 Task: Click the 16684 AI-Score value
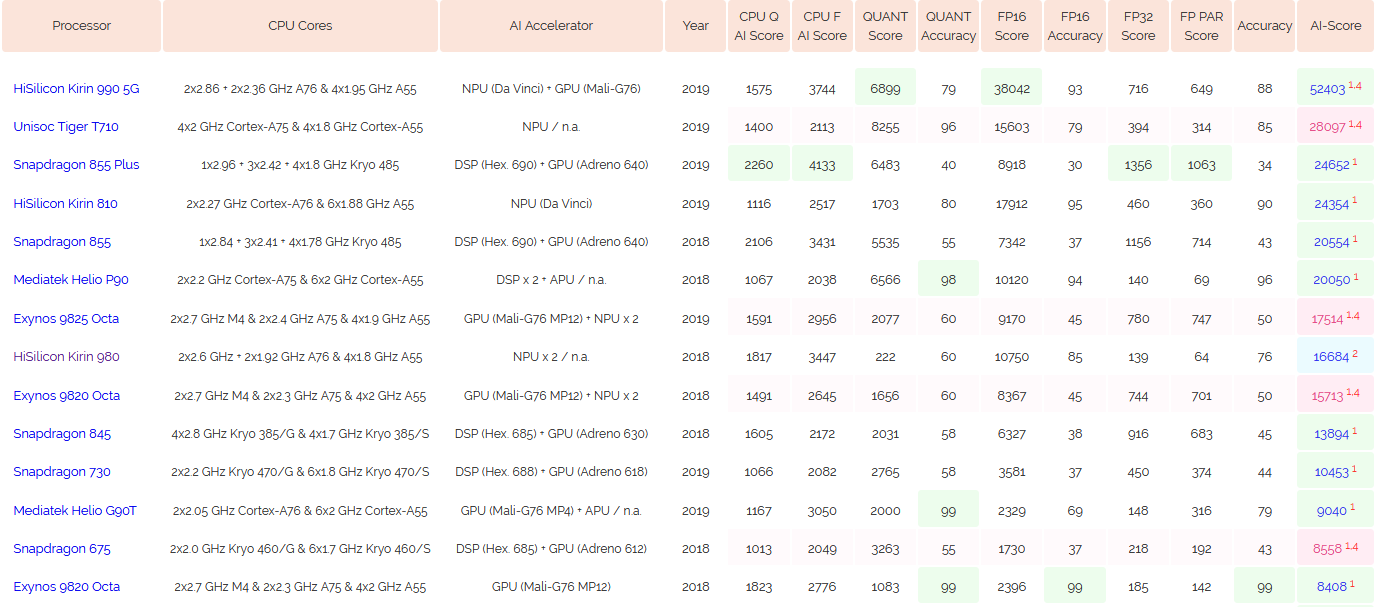point(1331,357)
